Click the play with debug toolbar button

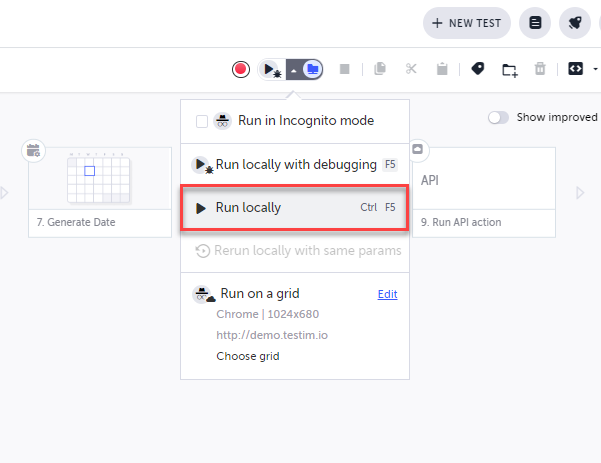tap(272, 70)
